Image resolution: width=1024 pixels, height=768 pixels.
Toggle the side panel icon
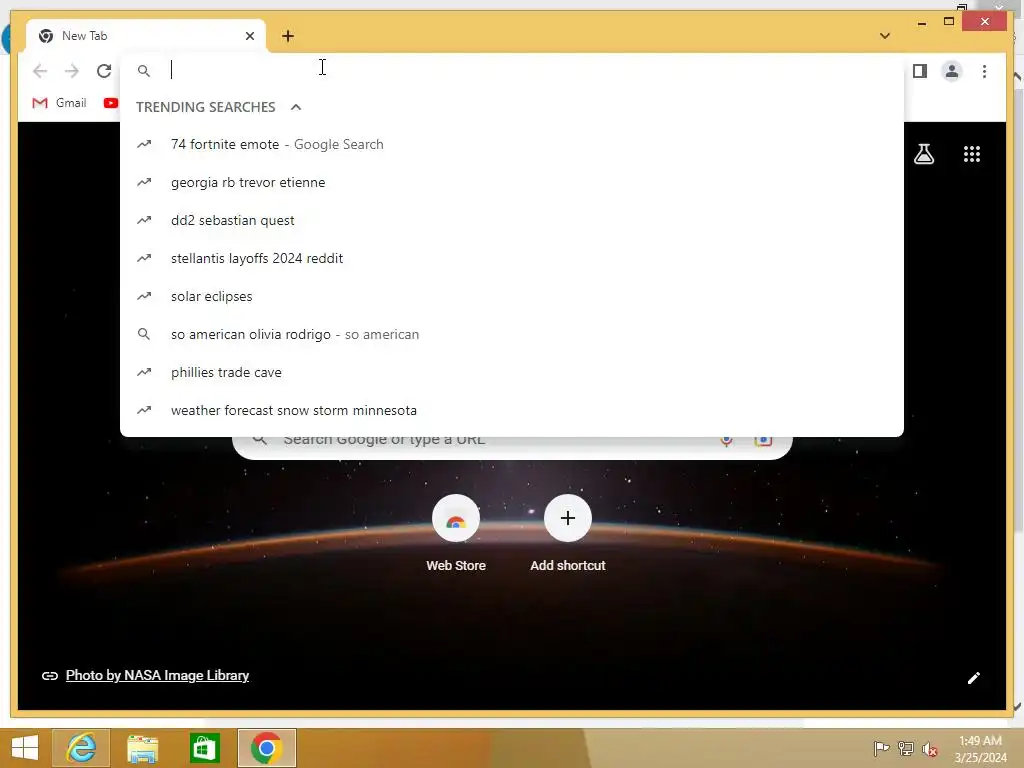pos(920,71)
